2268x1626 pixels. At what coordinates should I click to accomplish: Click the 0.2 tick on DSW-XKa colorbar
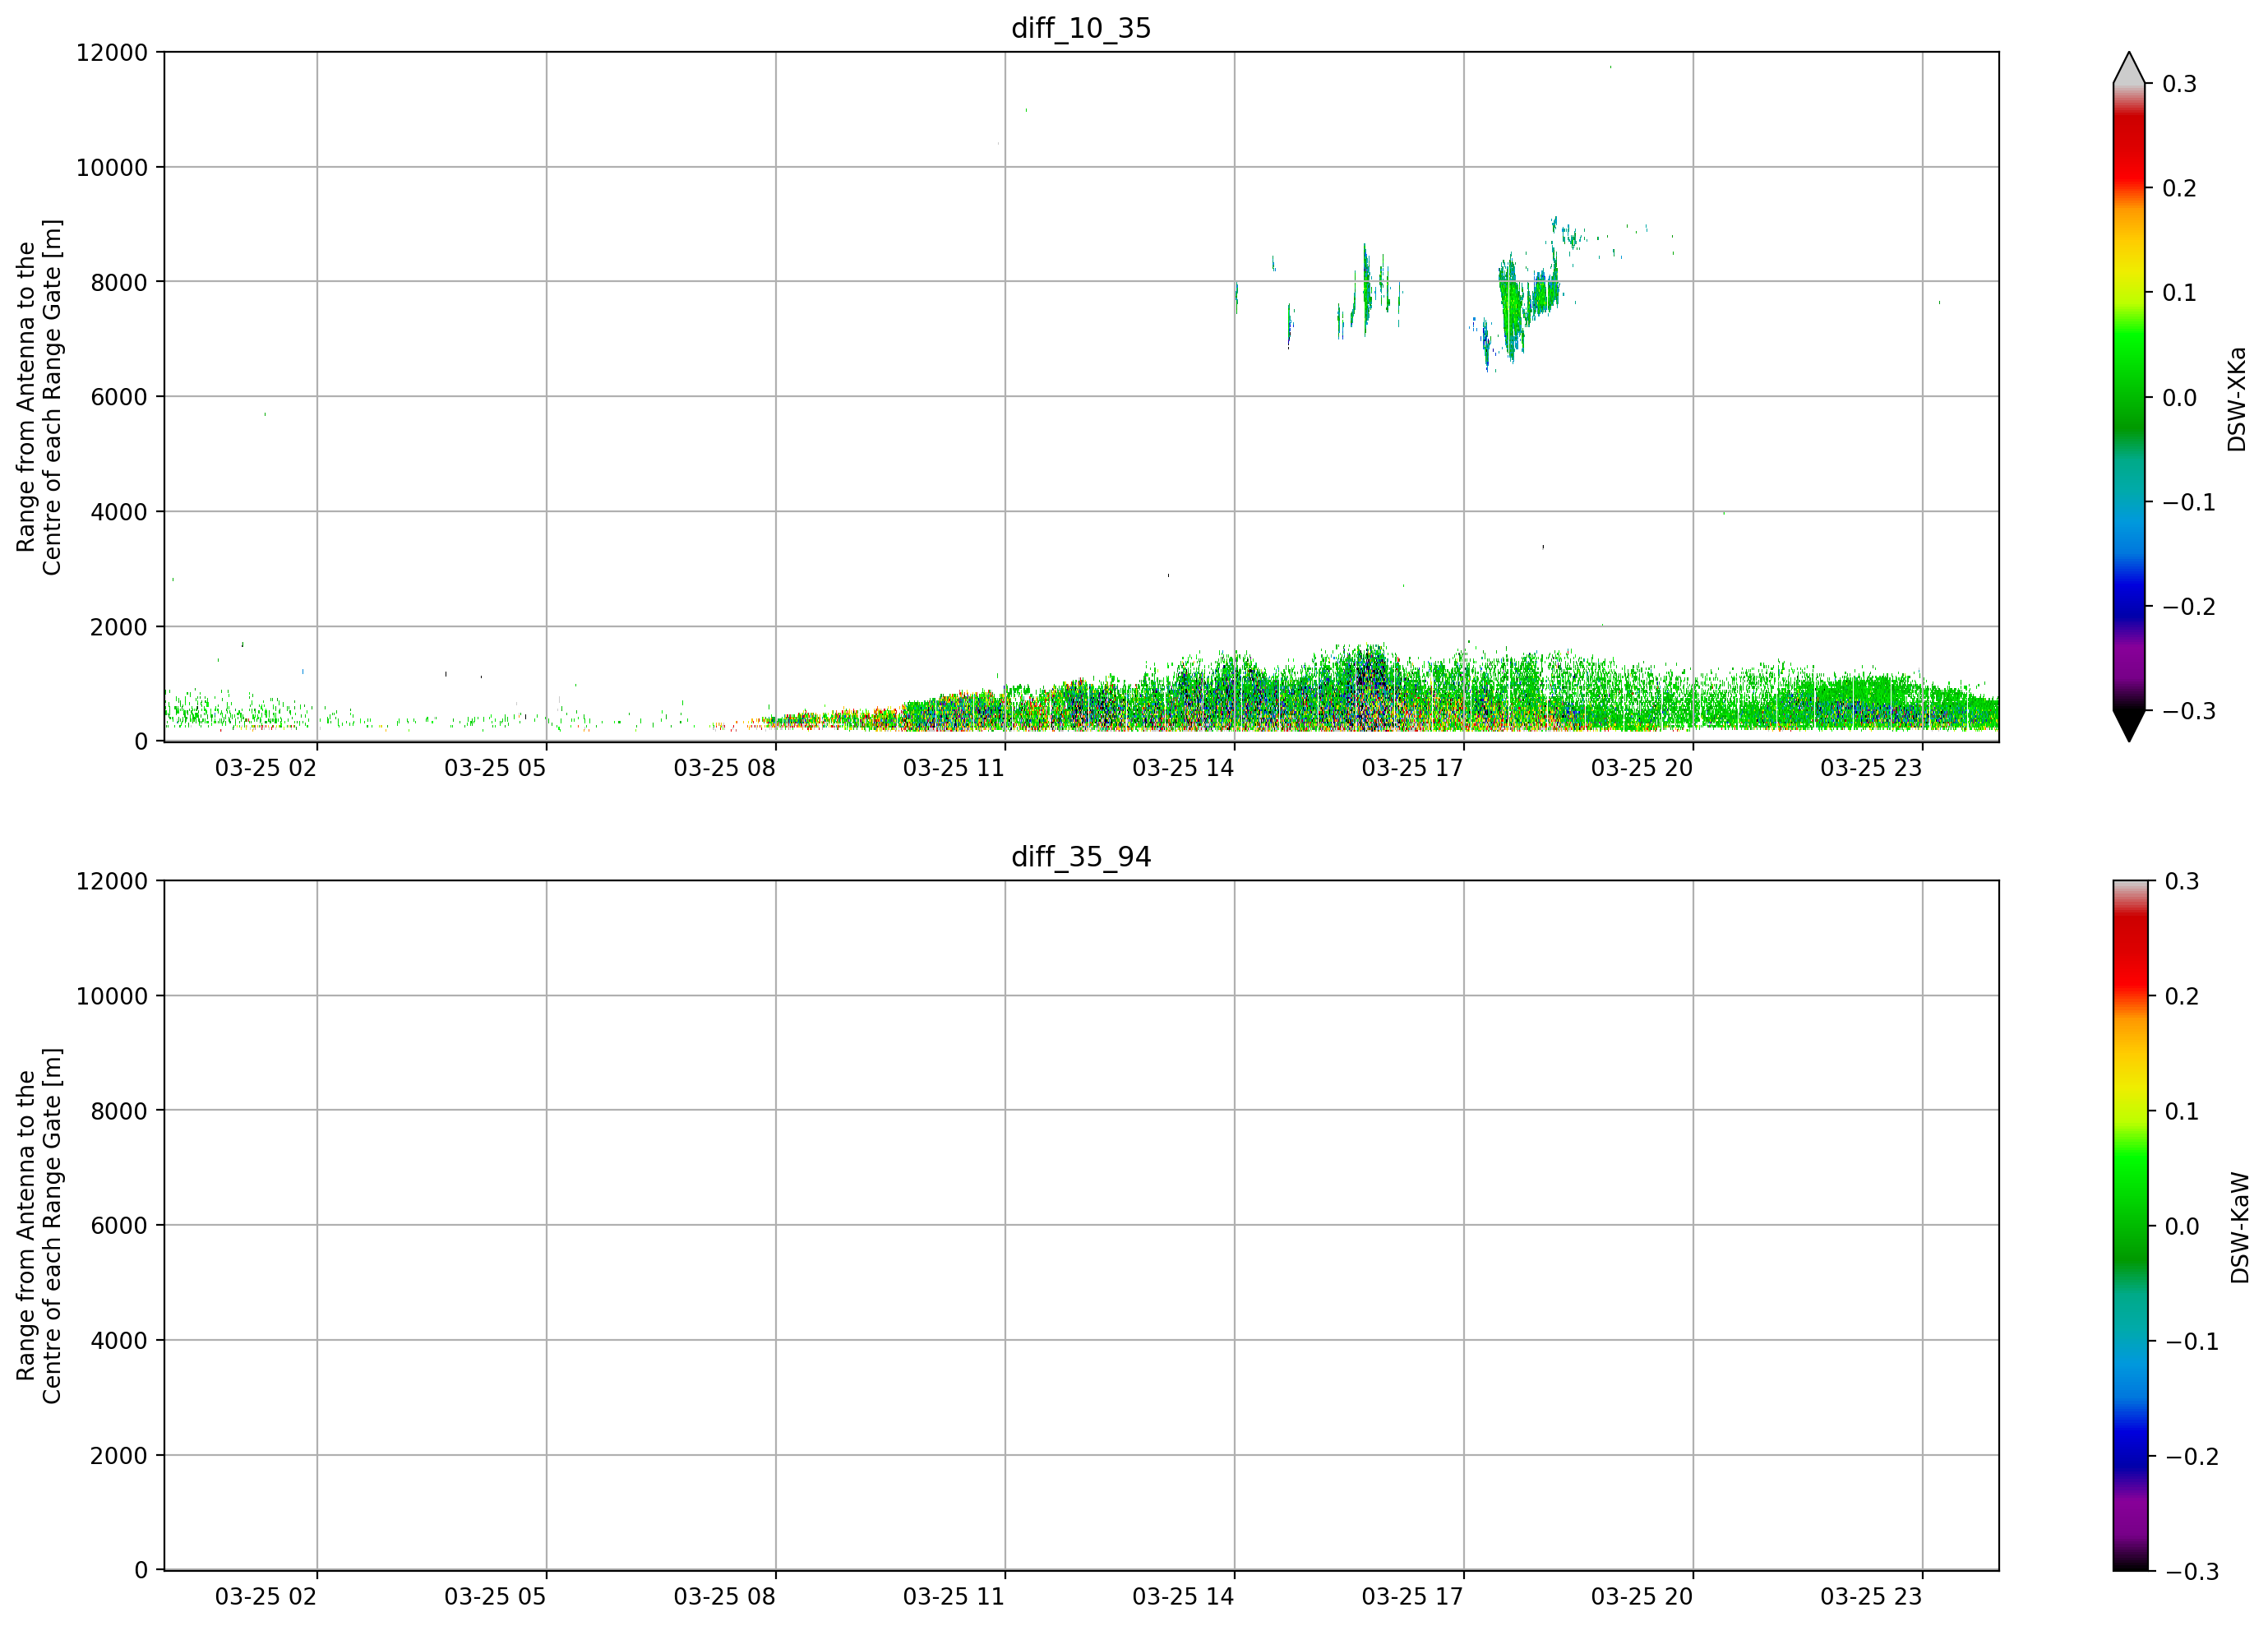(x=2179, y=188)
